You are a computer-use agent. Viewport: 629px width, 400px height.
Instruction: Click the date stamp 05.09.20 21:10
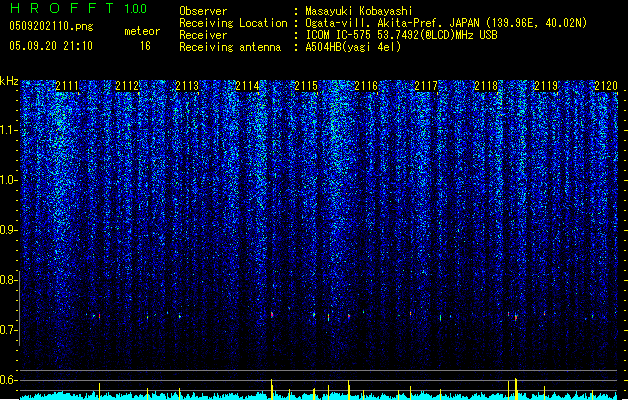(51, 46)
